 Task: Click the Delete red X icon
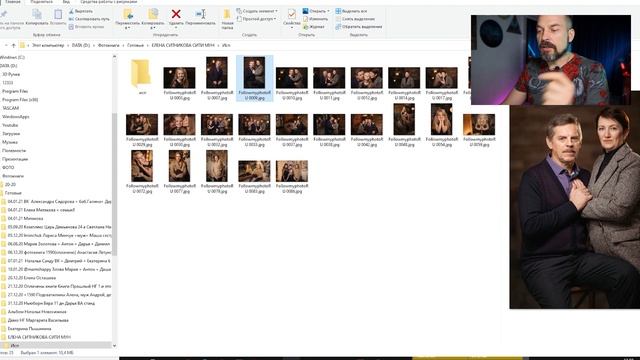pos(176,14)
